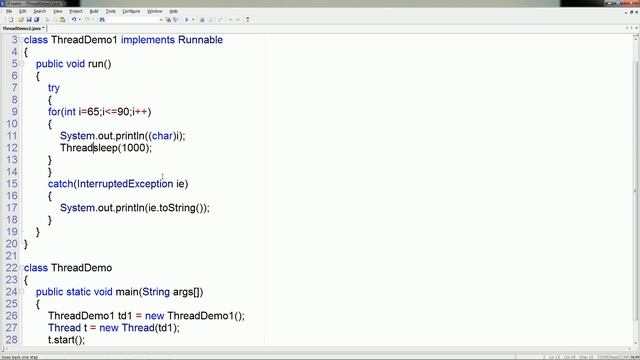Click the Save All toolbar icon
640x360 pixels.
(x=36, y=20)
